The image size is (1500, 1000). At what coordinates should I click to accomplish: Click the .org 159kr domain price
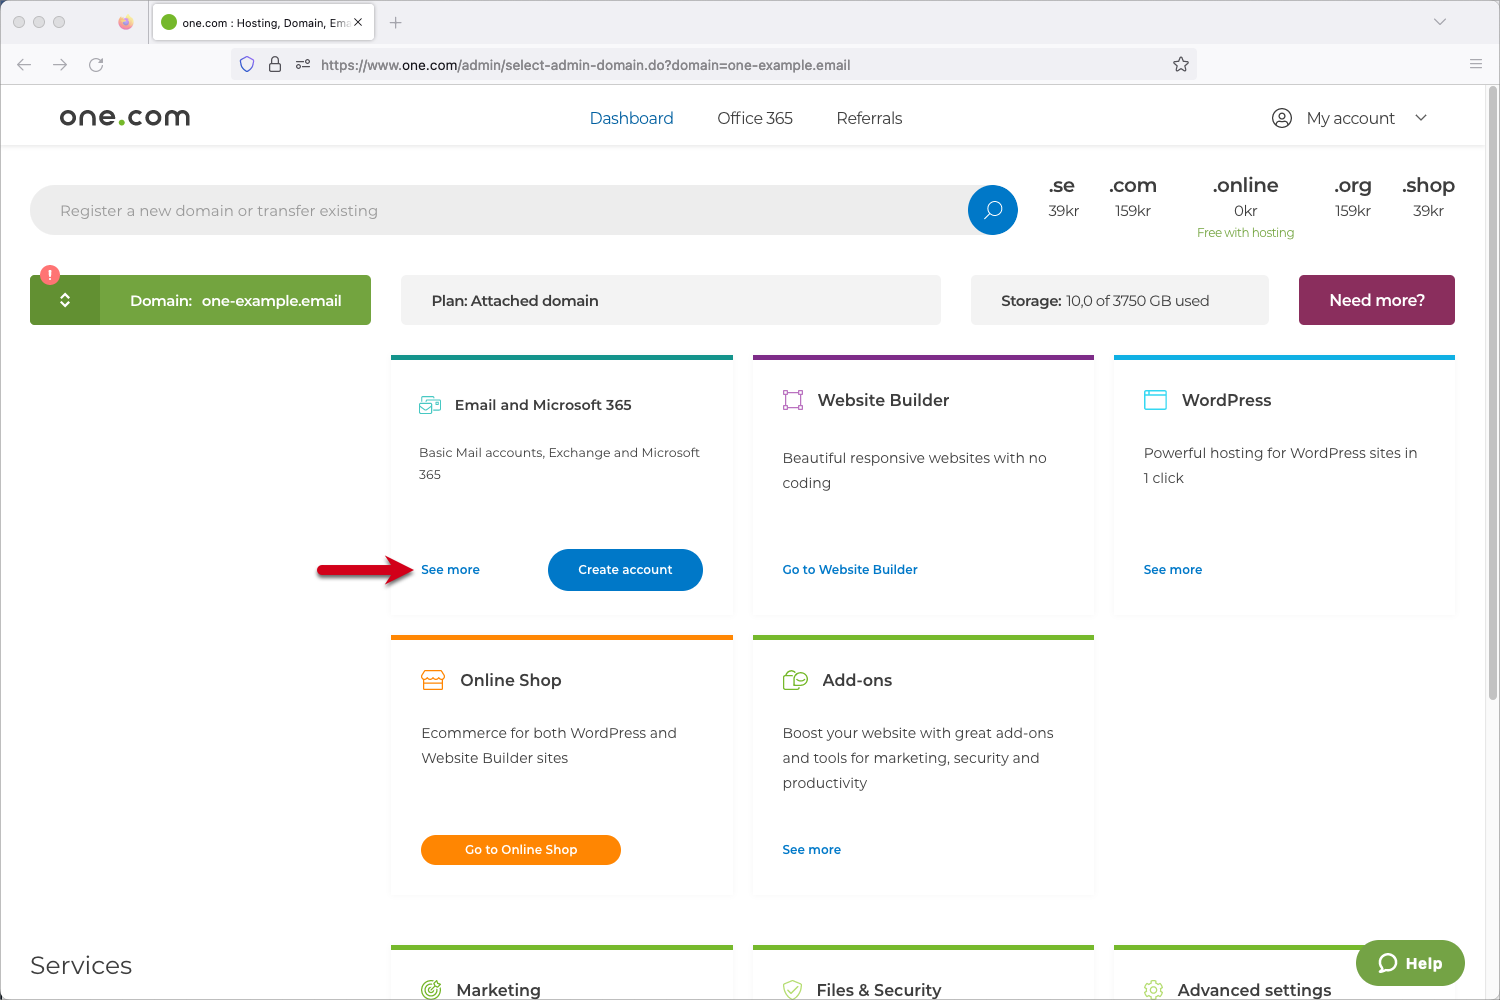click(1353, 197)
